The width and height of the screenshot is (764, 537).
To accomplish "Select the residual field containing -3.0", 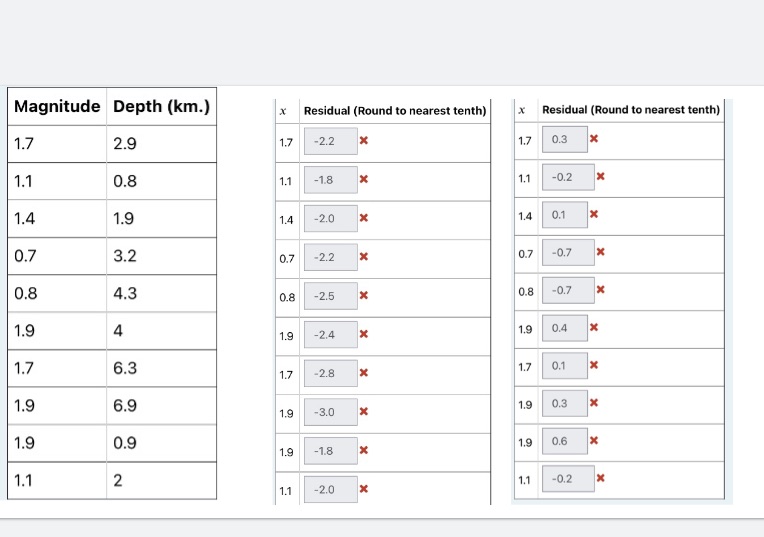I will point(331,412).
